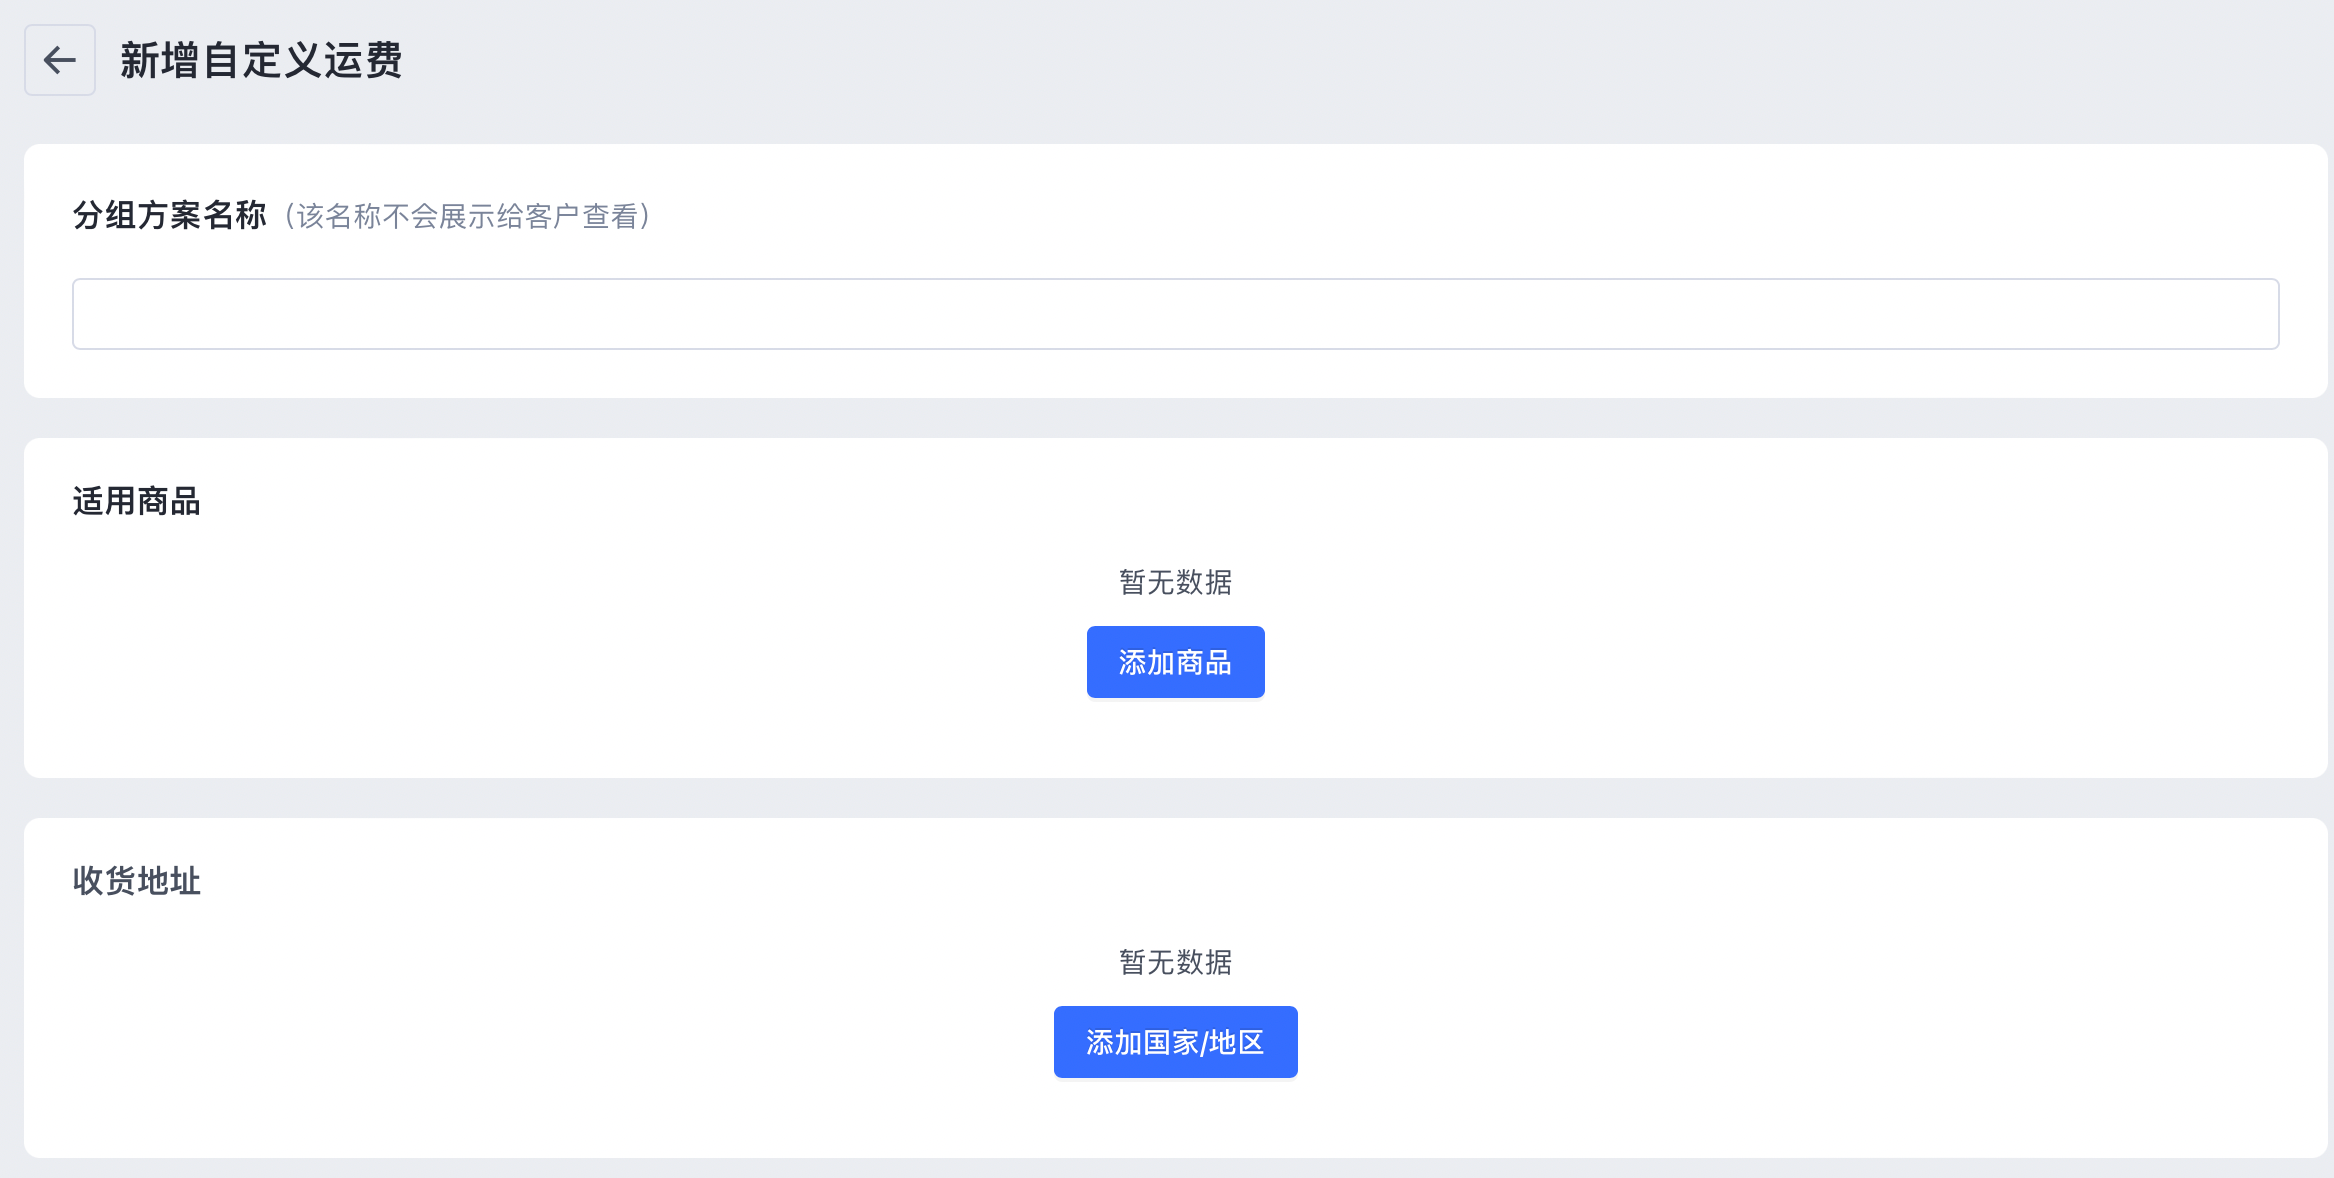Click gray gap between product and address cards
2334x1178 pixels.
[x=1175, y=798]
